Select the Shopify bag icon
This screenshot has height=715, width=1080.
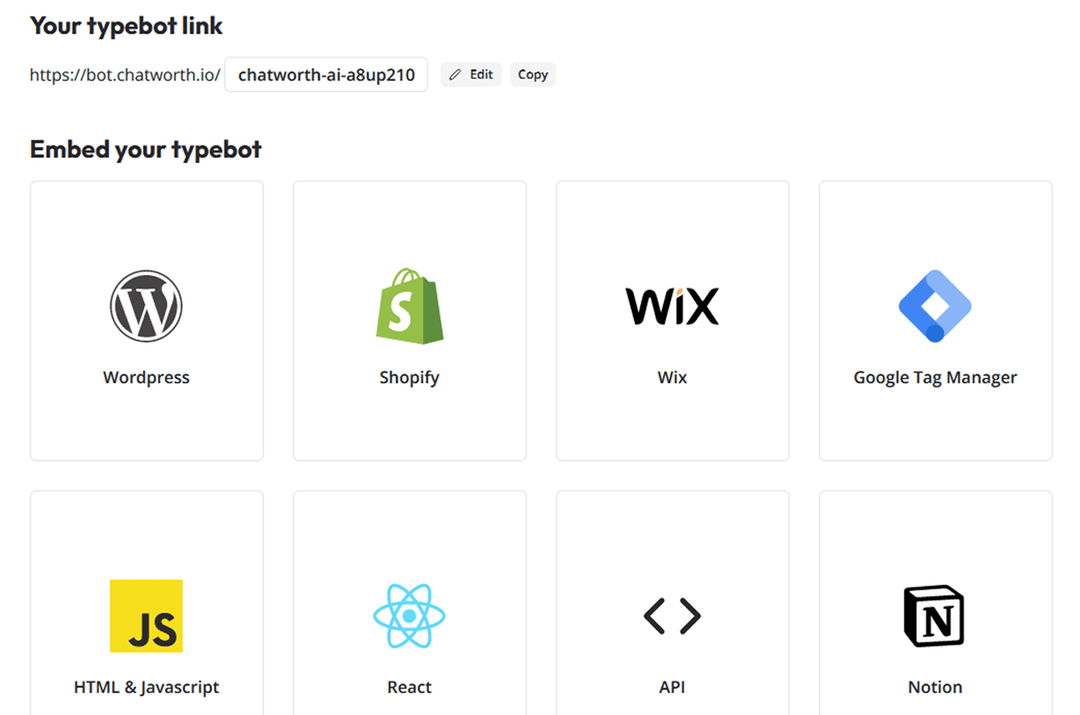click(x=409, y=306)
